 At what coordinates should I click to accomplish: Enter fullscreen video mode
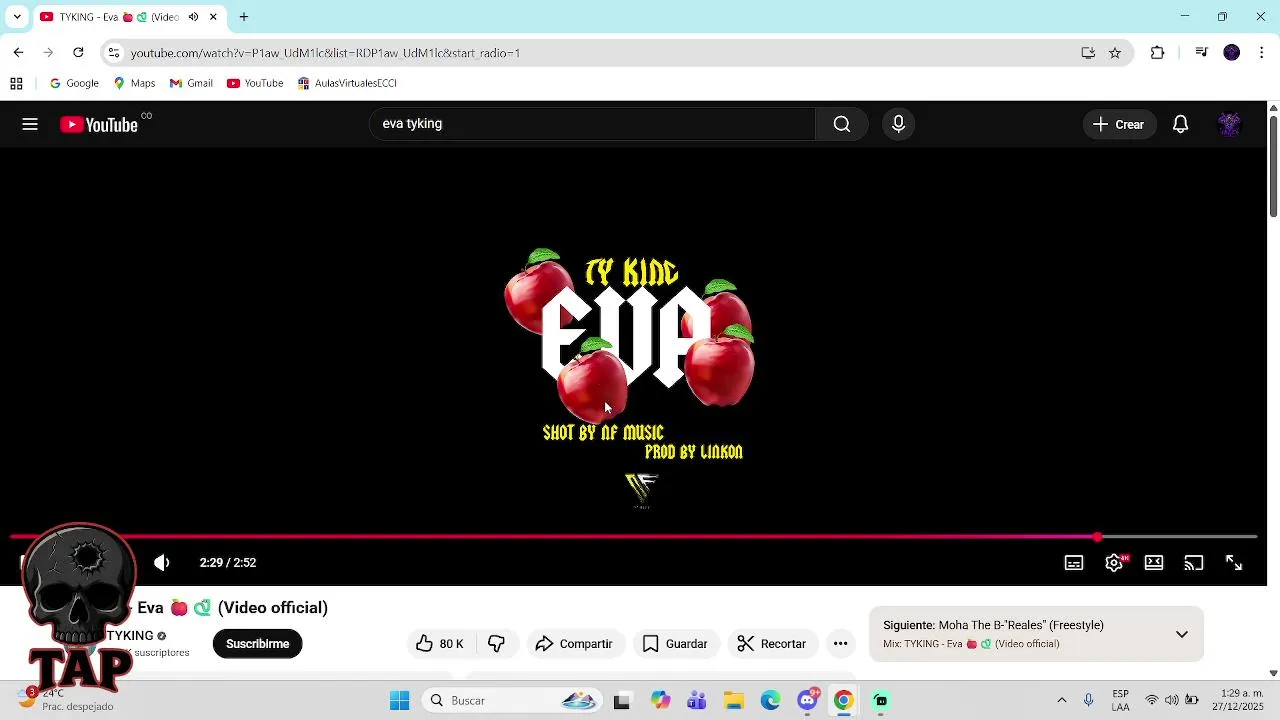pyautogui.click(x=1234, y=563)
